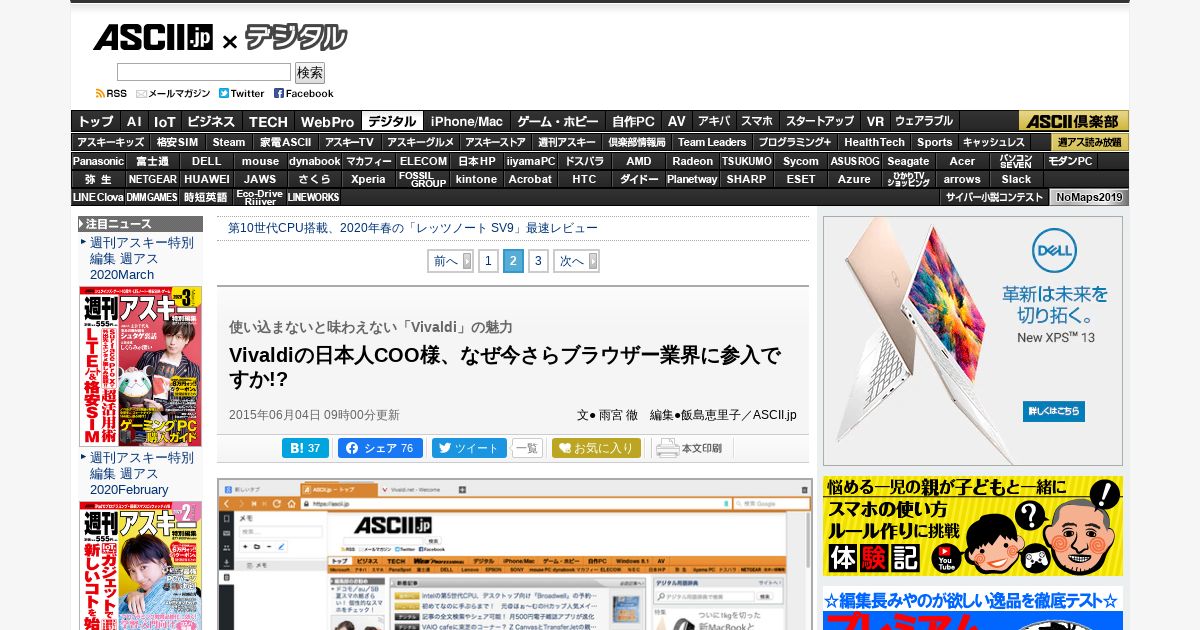Image resolution: width=1200 pixels, height=630 pixels.
Task: Jump to article page 1
Action: [488, 261]
